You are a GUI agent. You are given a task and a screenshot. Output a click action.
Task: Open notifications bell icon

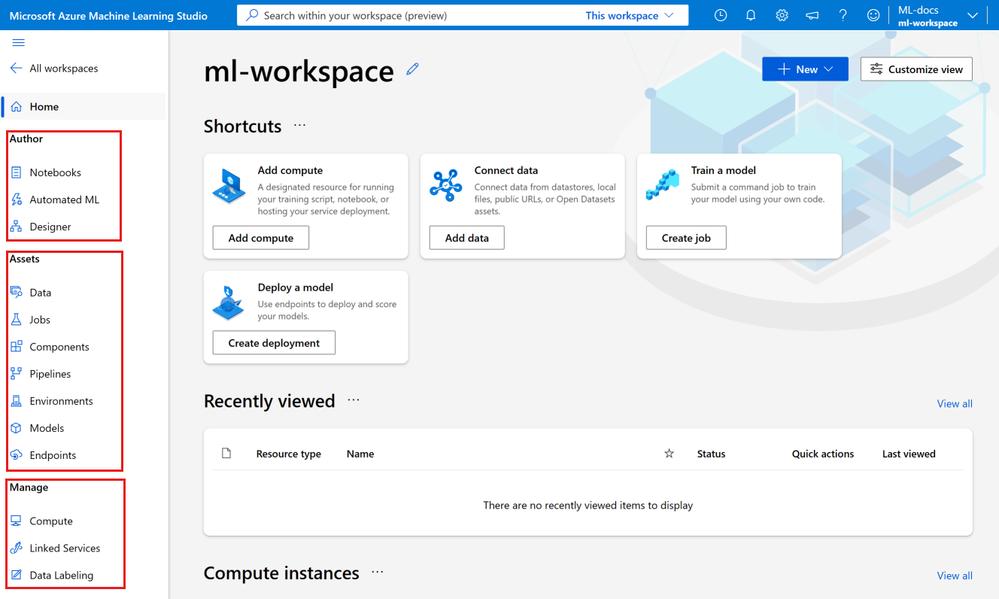(751, 15)
